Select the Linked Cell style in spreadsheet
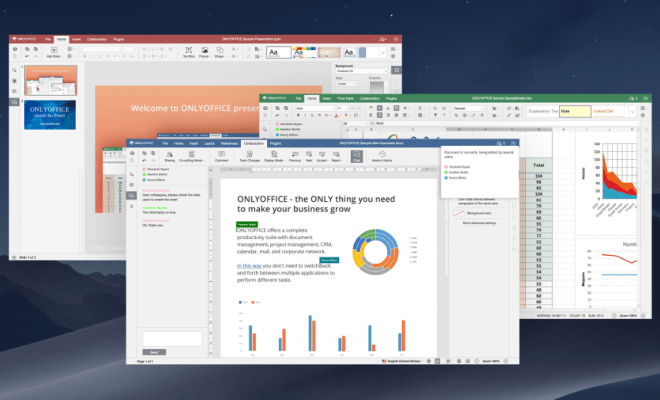This screenshot has height=400, width=660. tap(608, 112)
